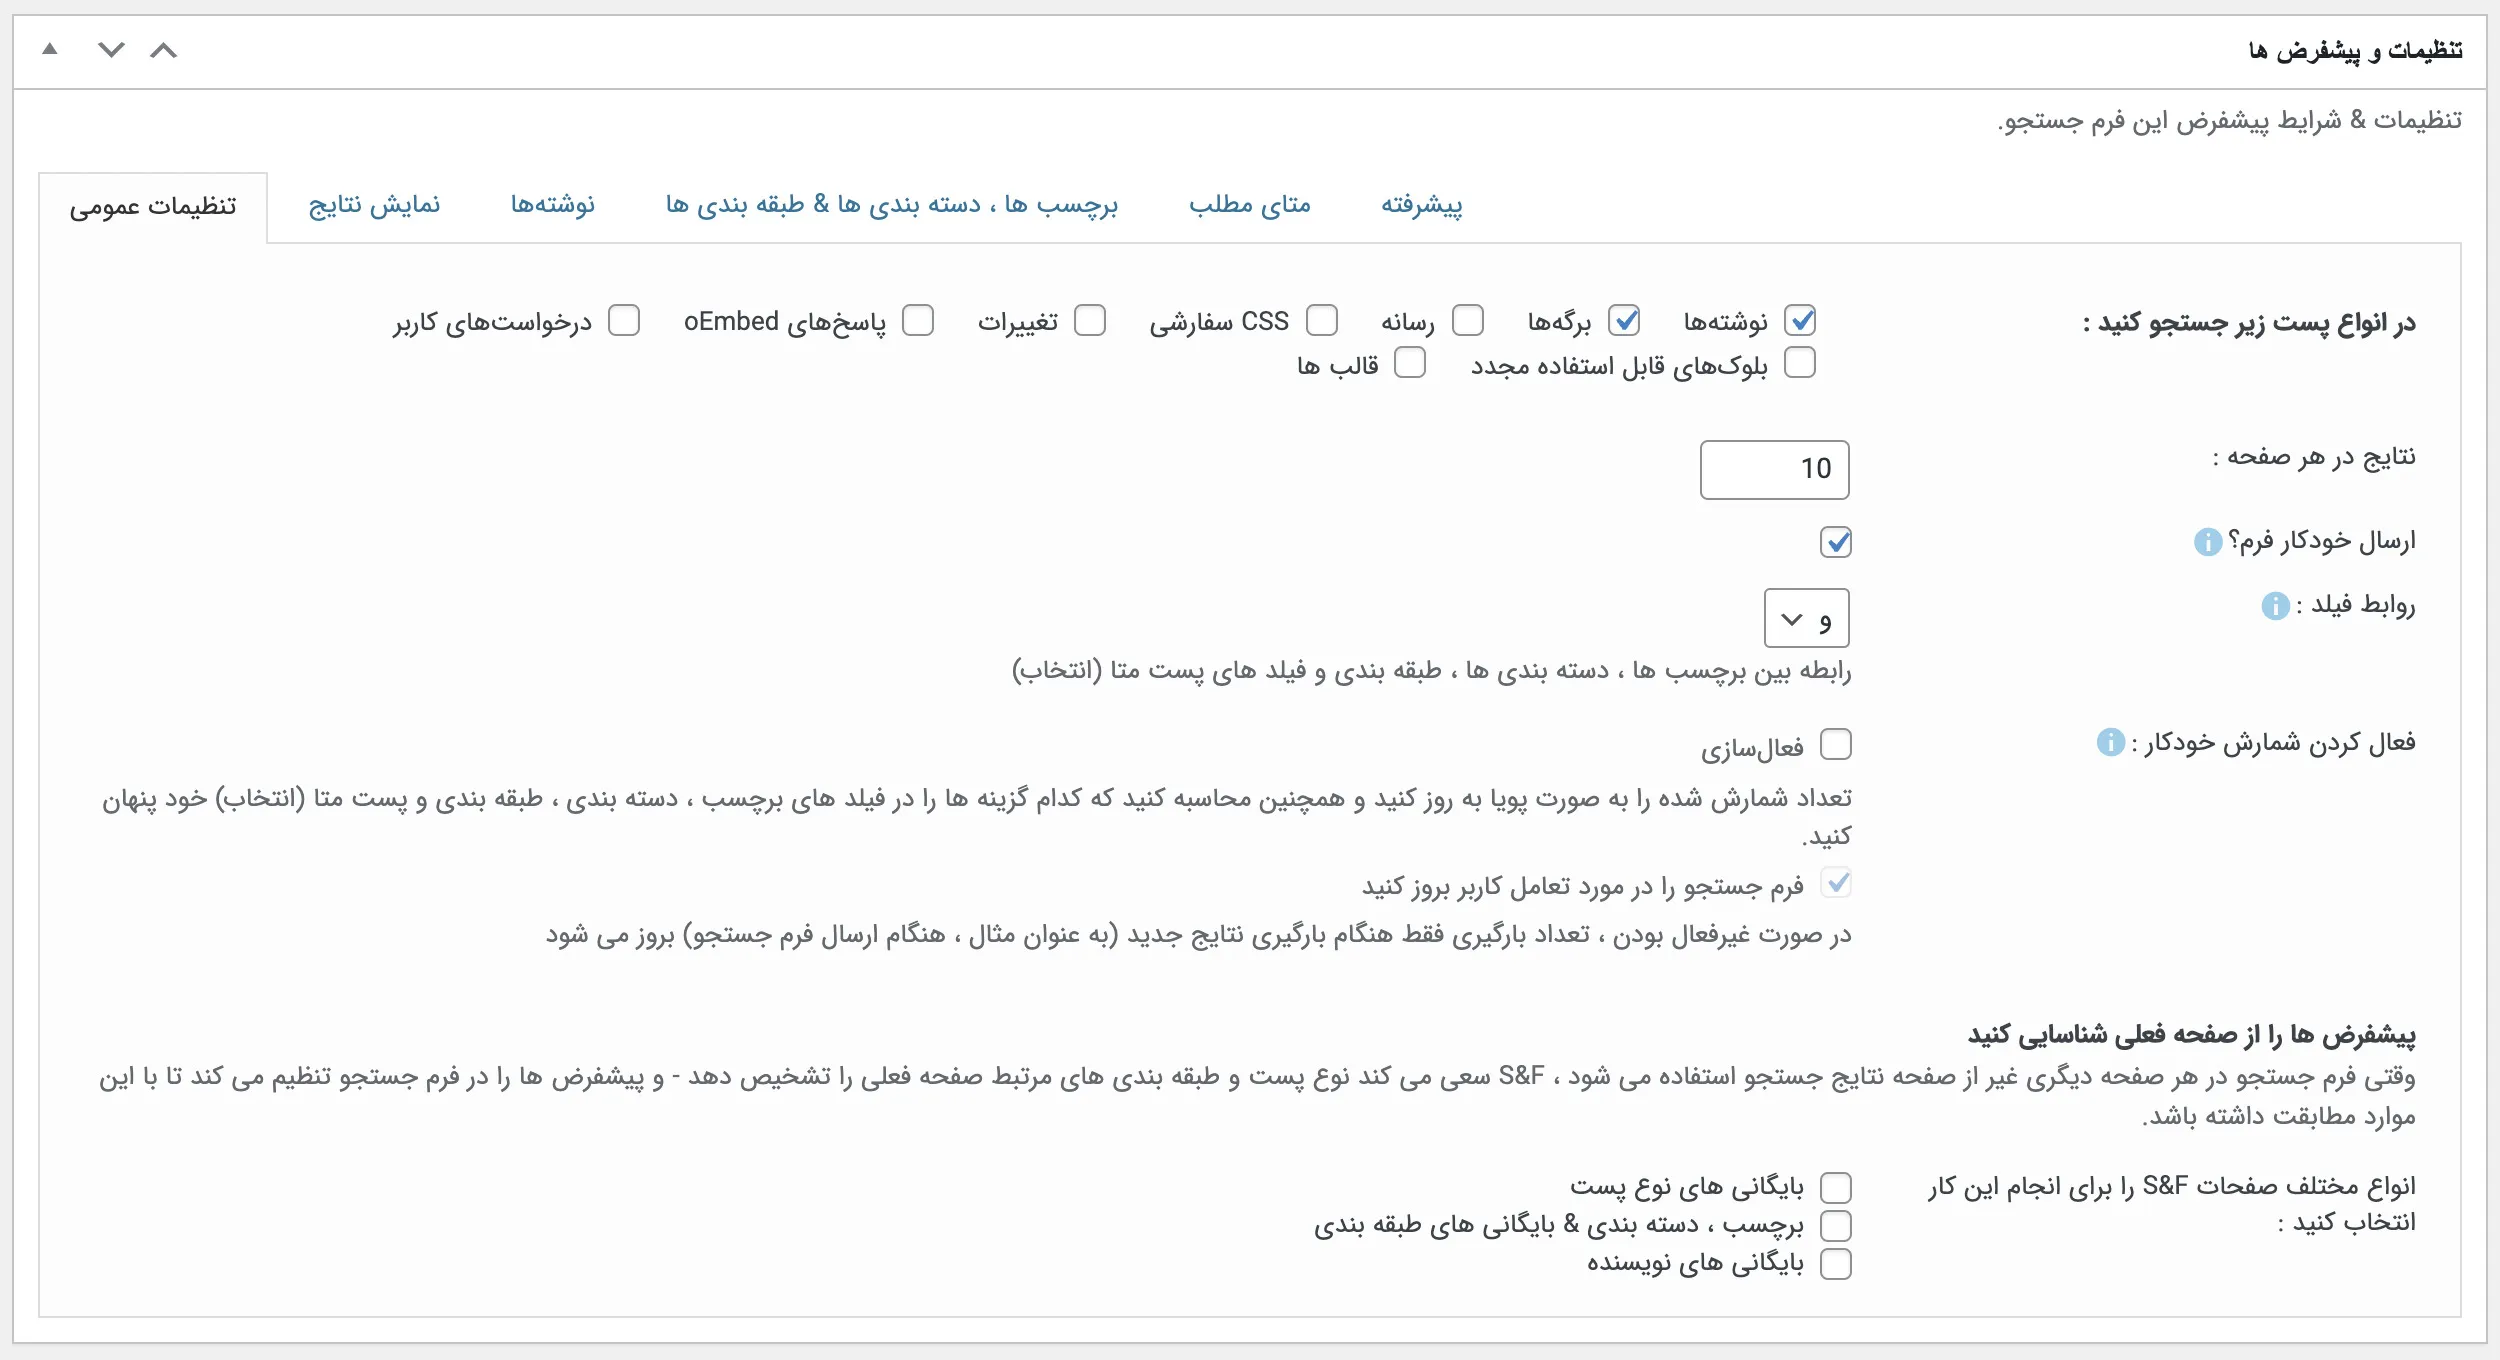Check بلوک‌های قابل استفاده مجدد checkbox
The image size is (2500, 1360).
coord(1800,362)
